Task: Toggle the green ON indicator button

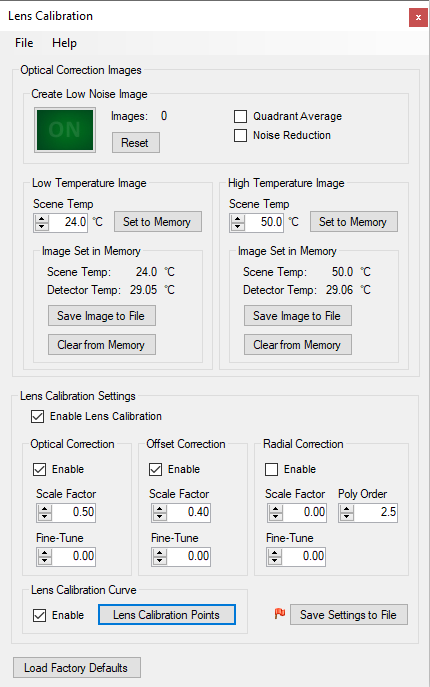Action: (x=65, y=130)
